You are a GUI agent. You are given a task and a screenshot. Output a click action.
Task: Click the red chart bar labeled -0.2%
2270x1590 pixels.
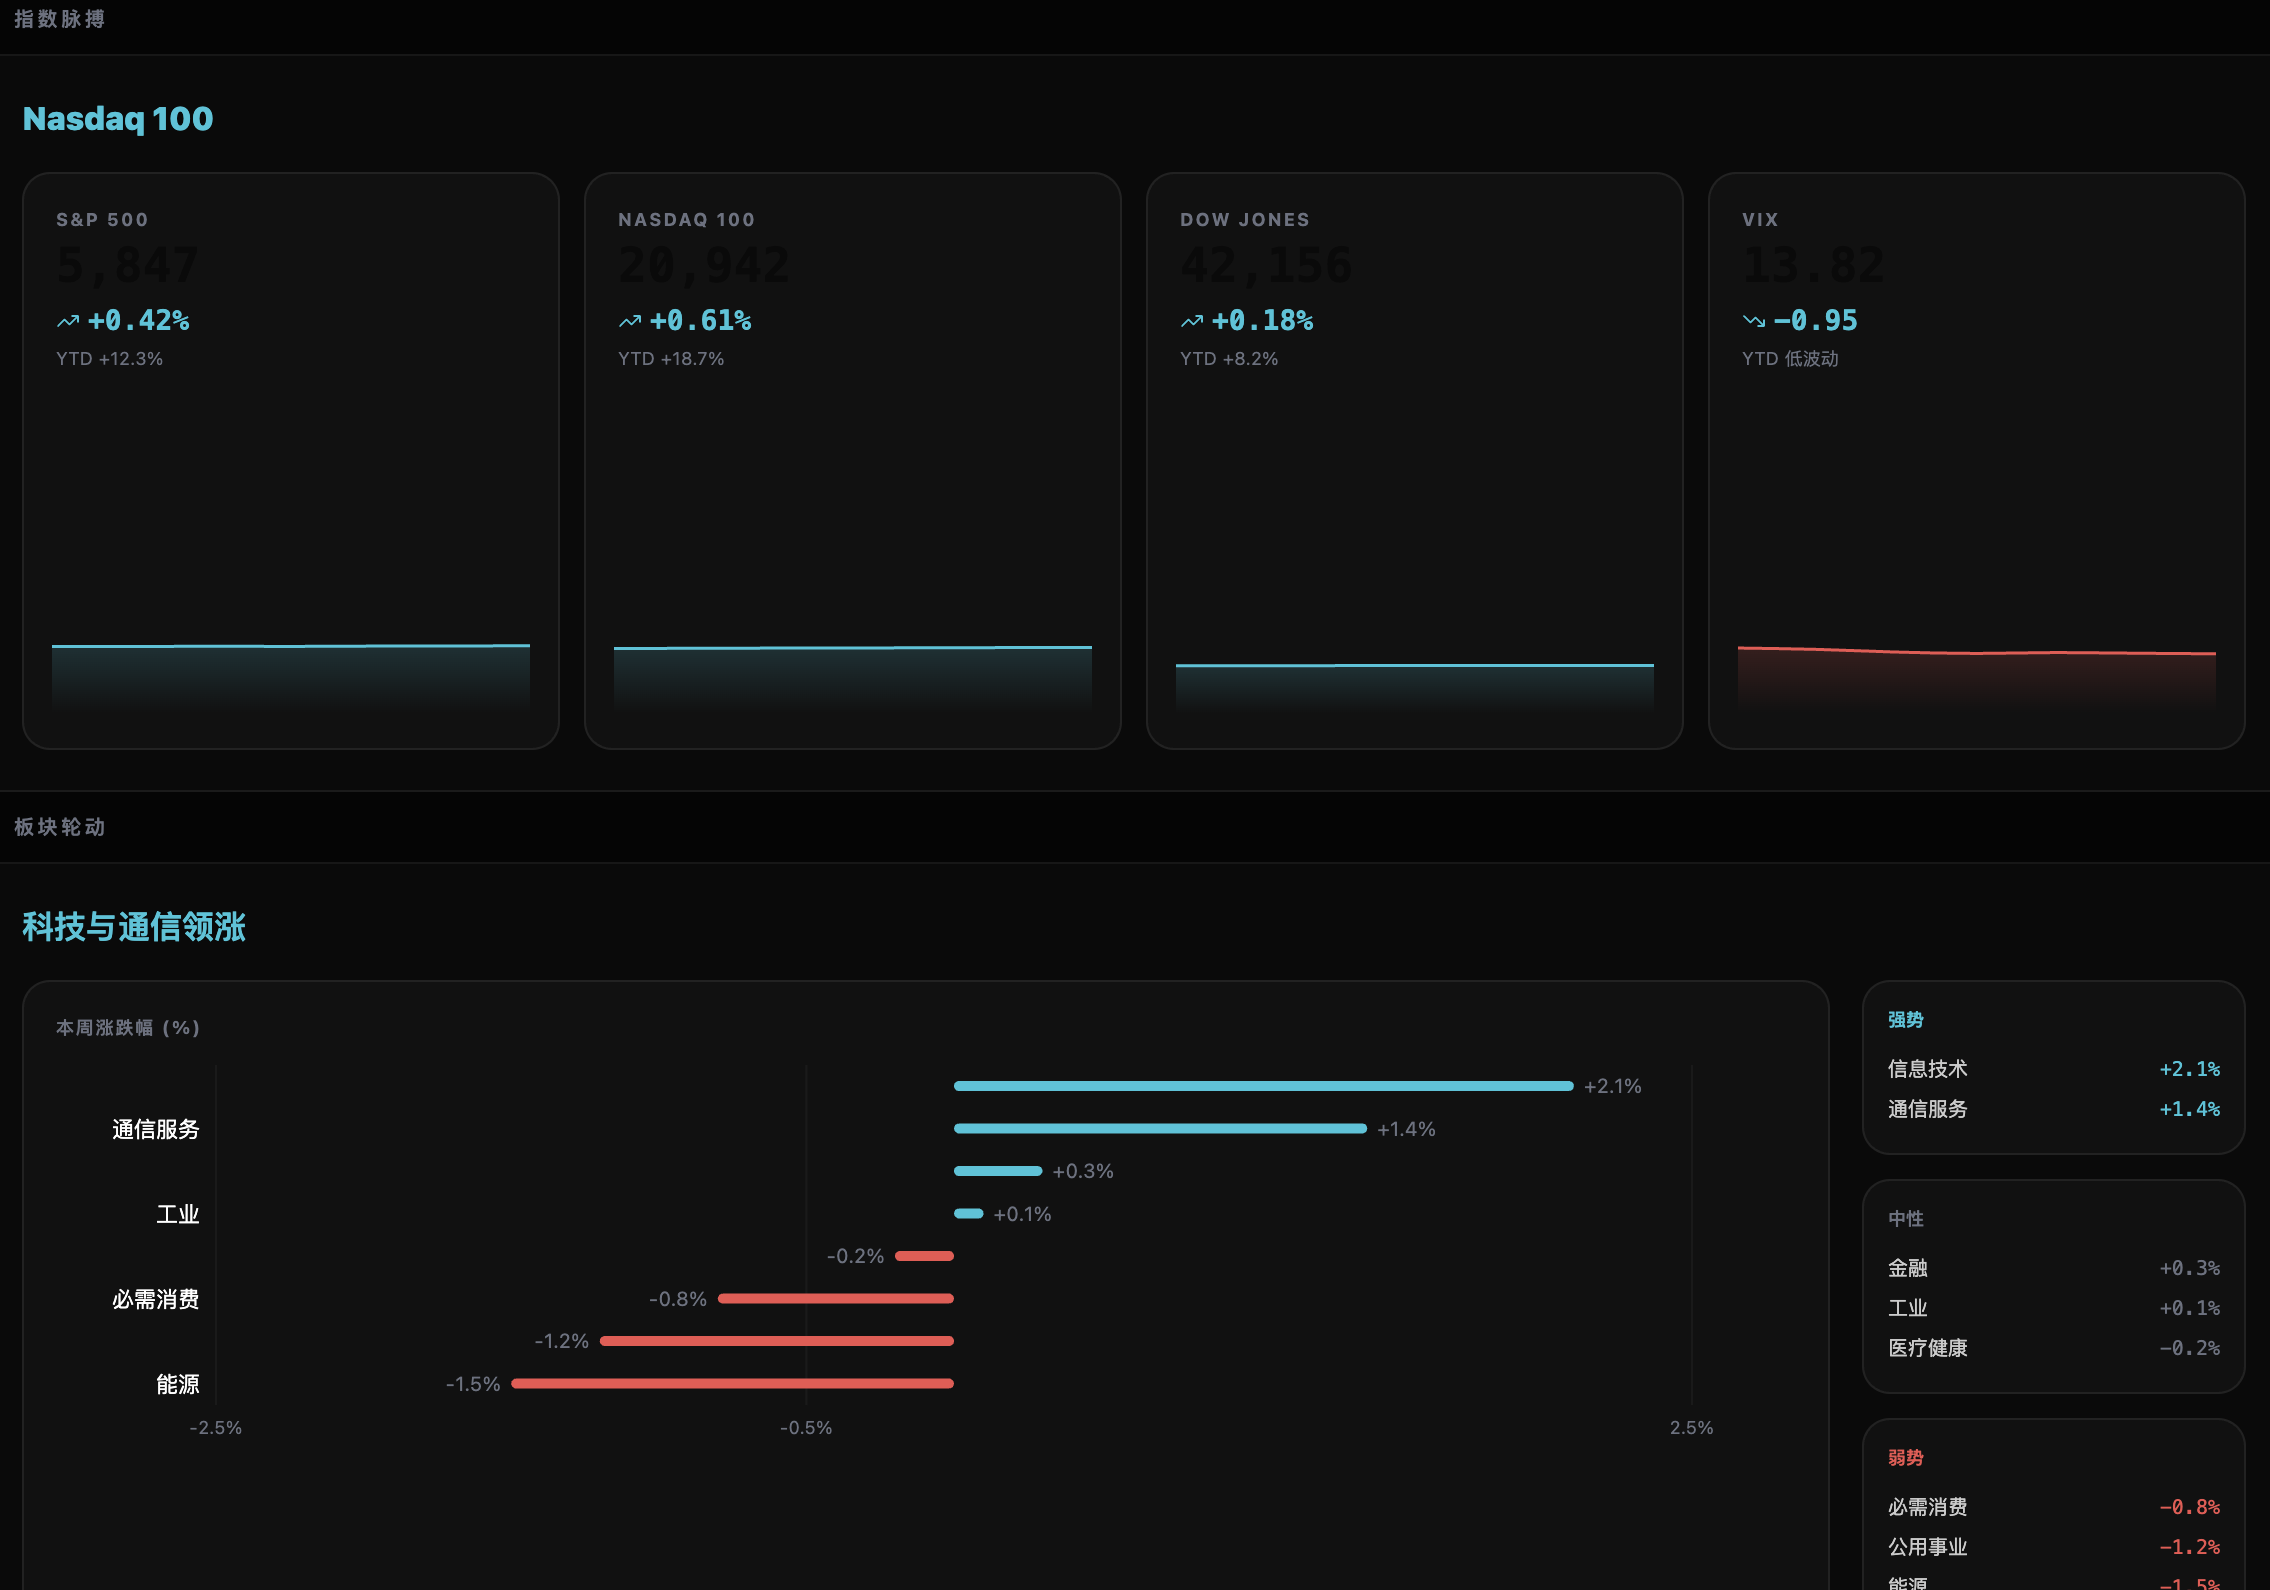[924, 1256]
